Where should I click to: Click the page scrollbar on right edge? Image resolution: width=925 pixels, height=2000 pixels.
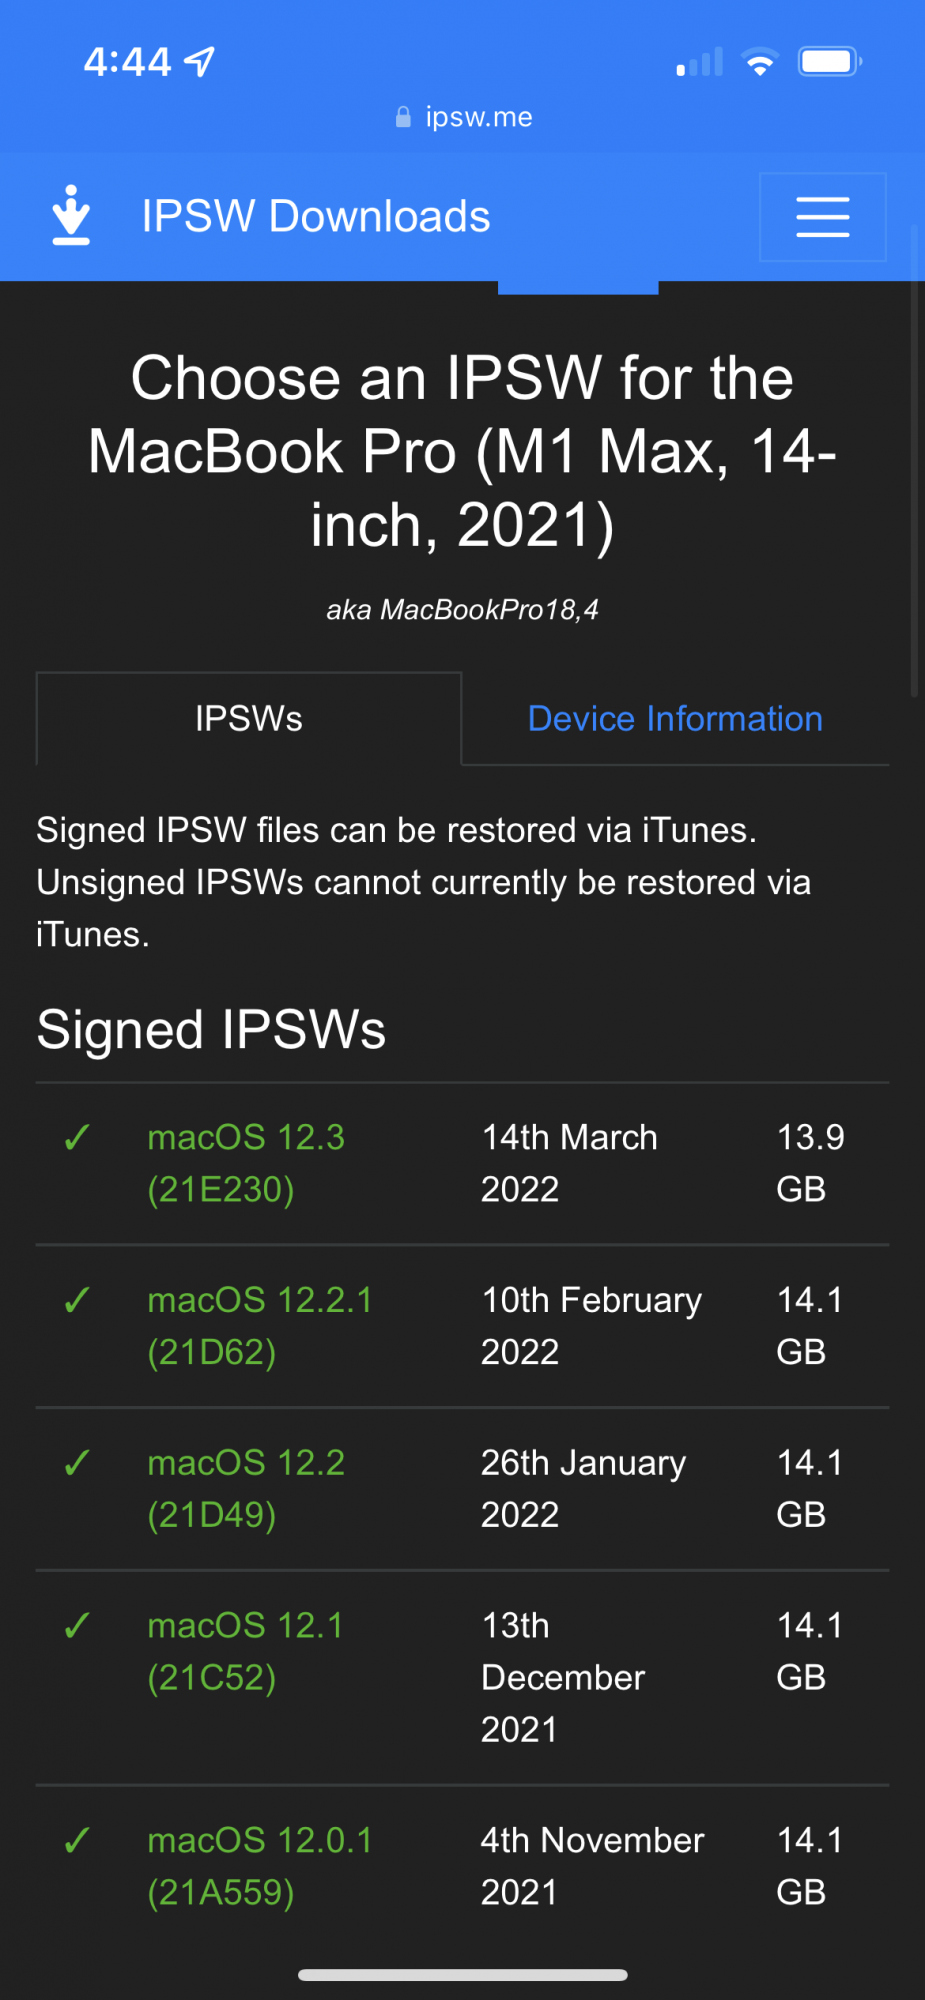(914, 460)
